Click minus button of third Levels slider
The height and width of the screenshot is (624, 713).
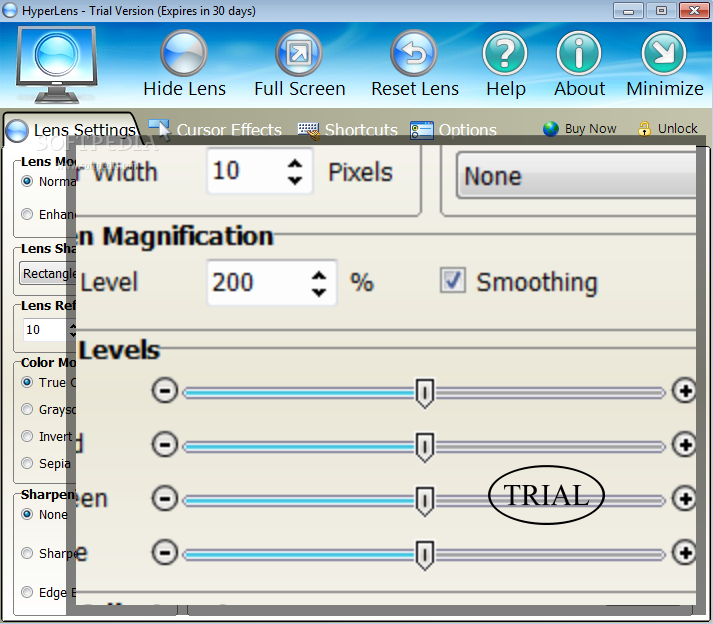click(x=165, y=498)
